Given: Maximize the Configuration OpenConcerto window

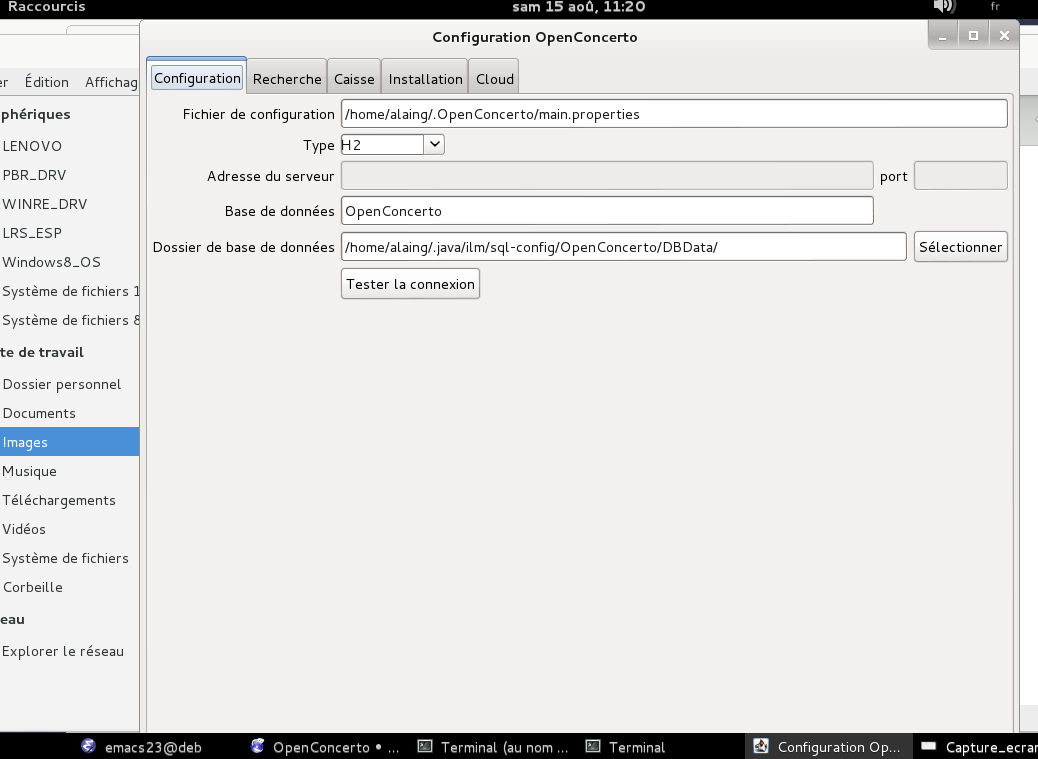Looking at the screenshot, I should coord(973,36).
